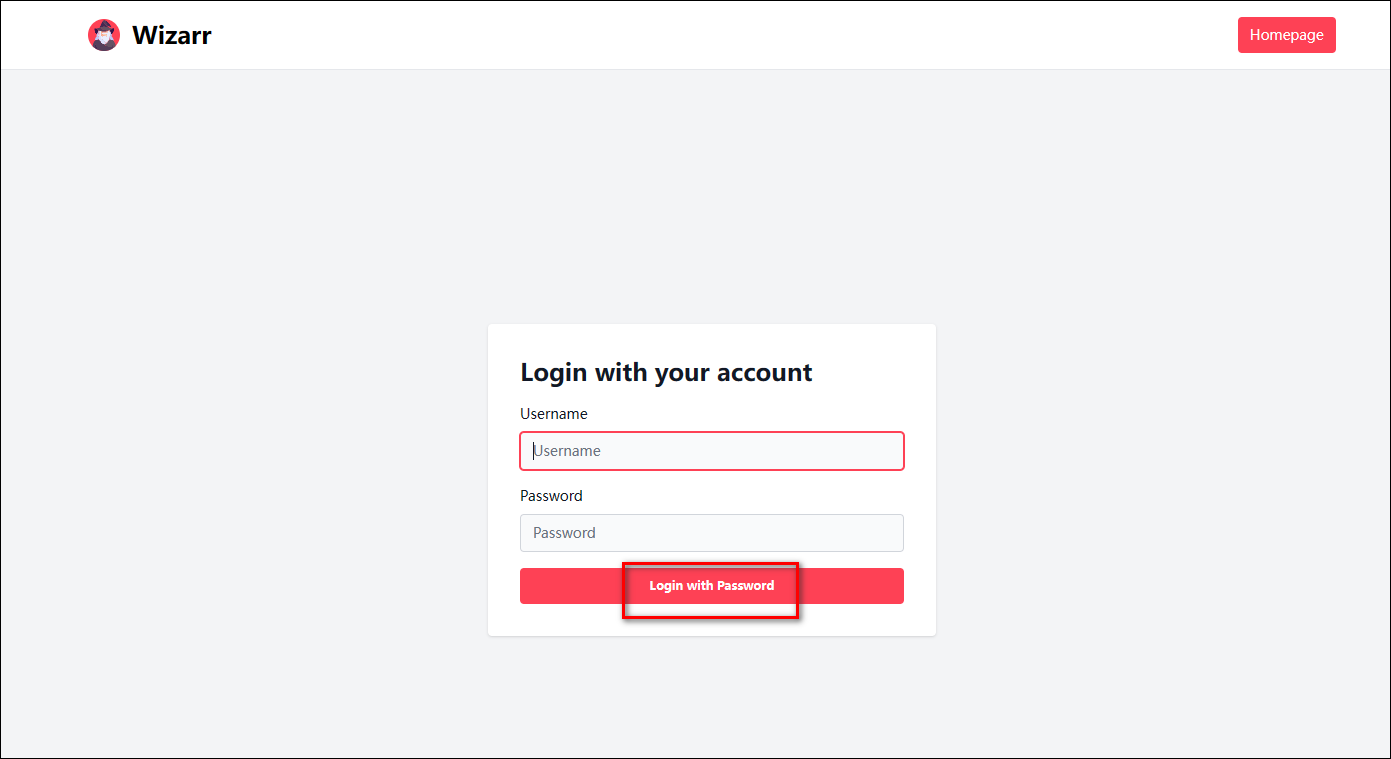Click the Username placeholder text
The width and height of the screenshot is (1391, 759).
pos(568,451)
